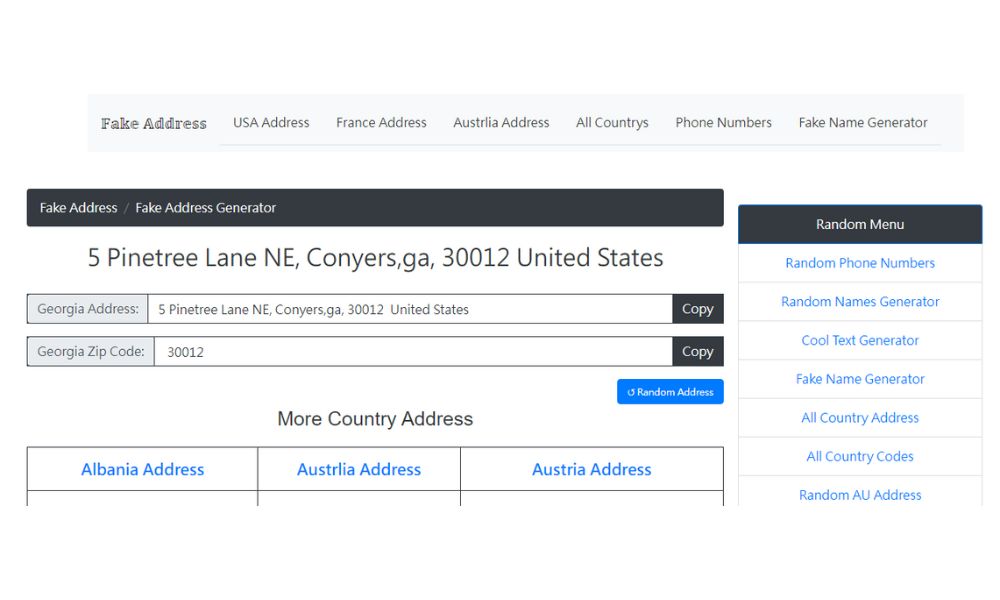1000x600 pixels.
Task: Select the large address heading text
Action: click(x=375, y=258)
